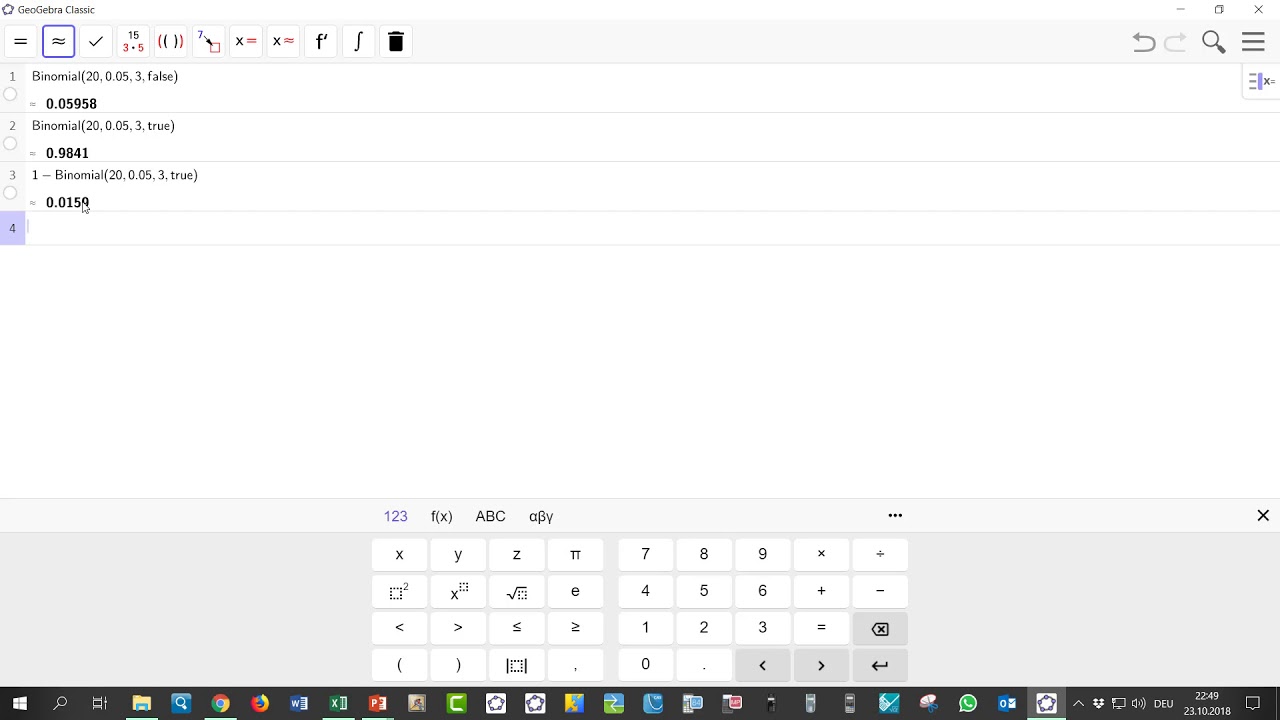Tap the greater-than-or-equal (≥) key
Image resolution: width=1280 pixels, height=720 pixels.
point(575,628)
